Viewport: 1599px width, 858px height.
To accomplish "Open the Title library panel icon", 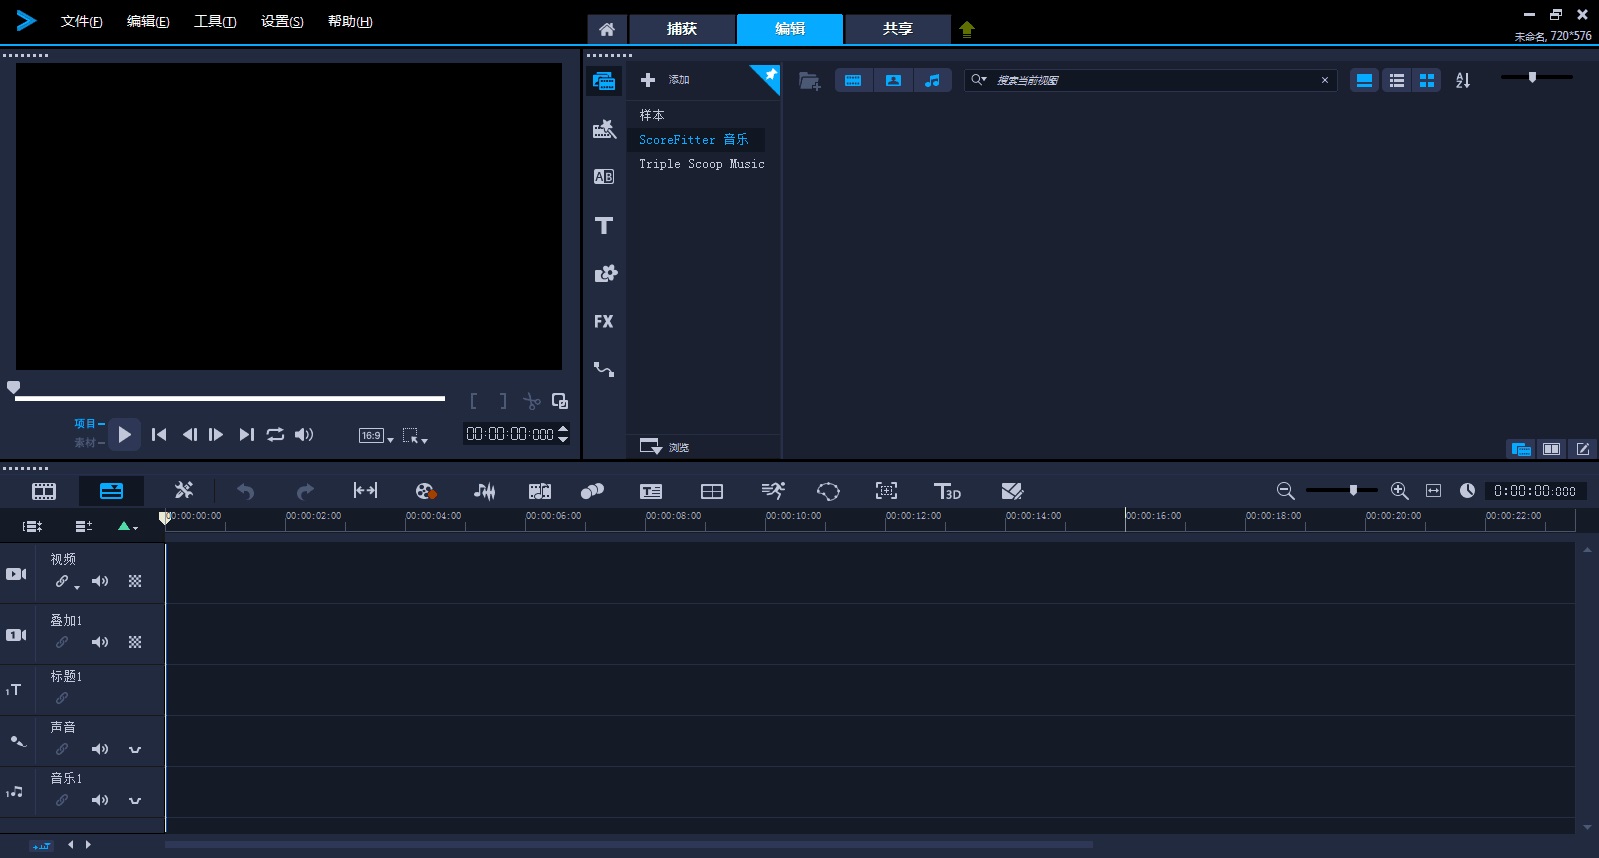I will click(x=603, y=225).
